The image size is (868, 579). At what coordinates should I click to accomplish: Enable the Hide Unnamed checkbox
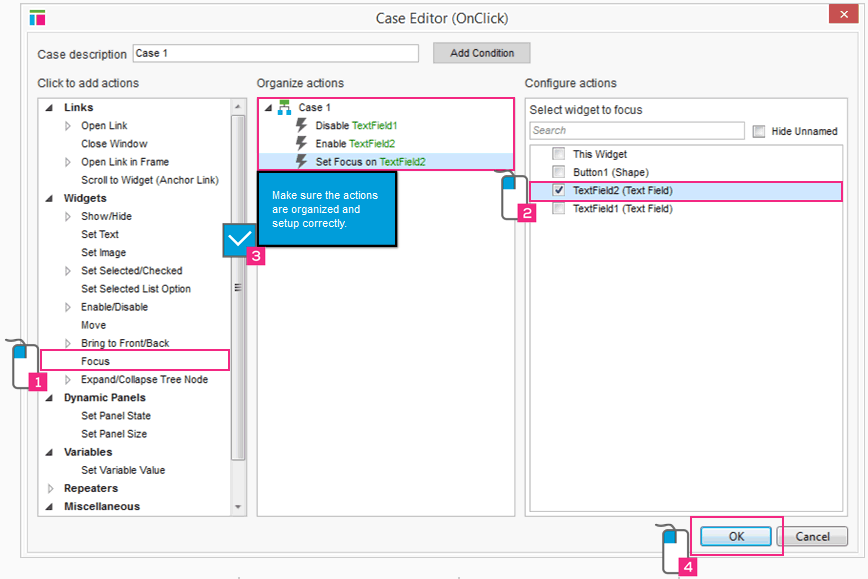click(x=759, y=131)
